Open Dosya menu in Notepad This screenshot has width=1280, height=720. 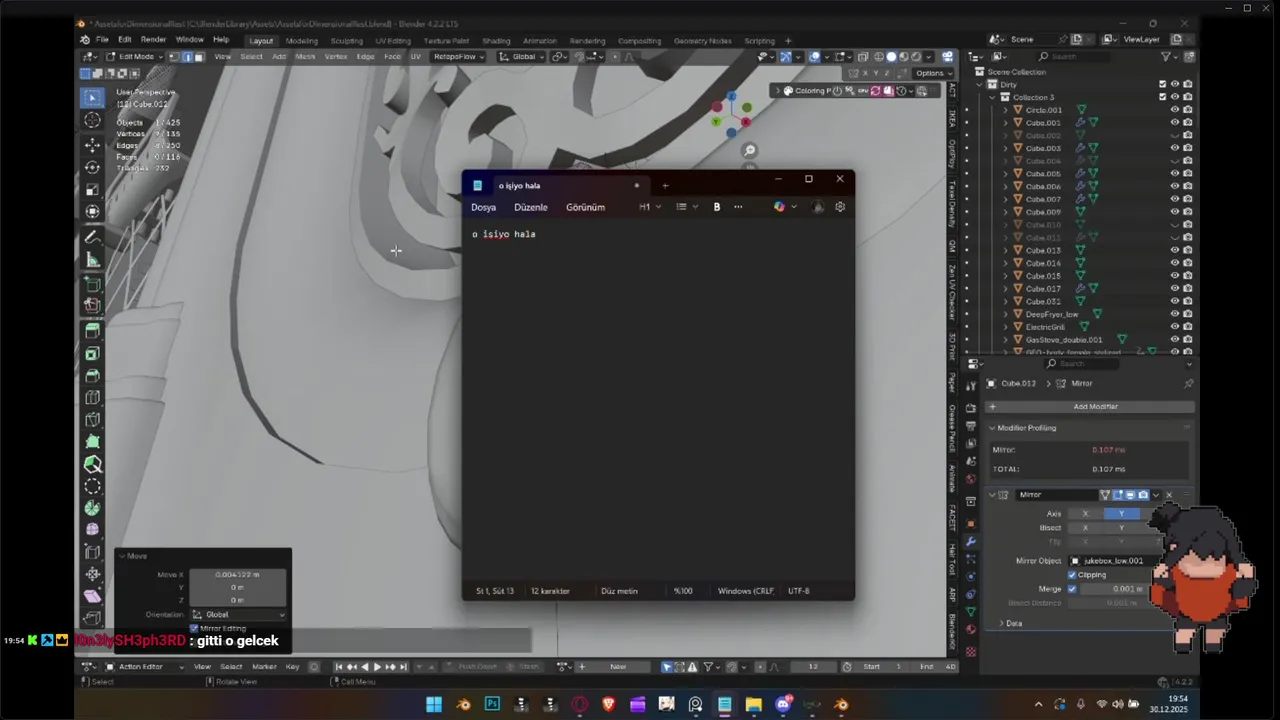(x=484, y=207)
